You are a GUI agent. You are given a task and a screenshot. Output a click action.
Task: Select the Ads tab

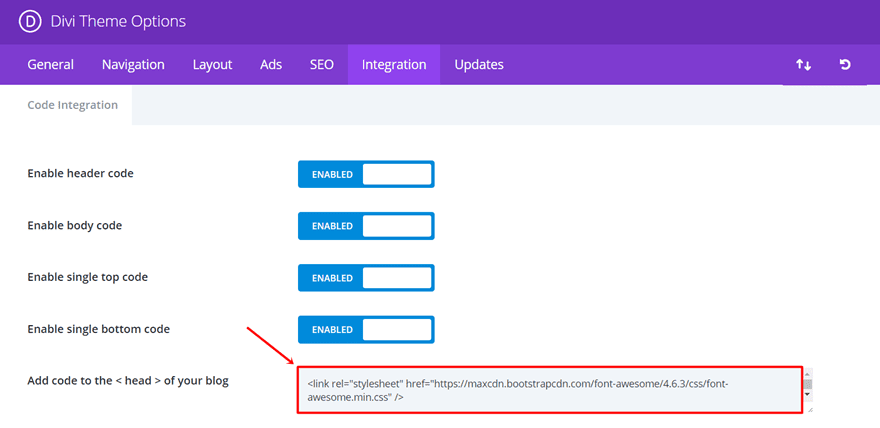271,65
